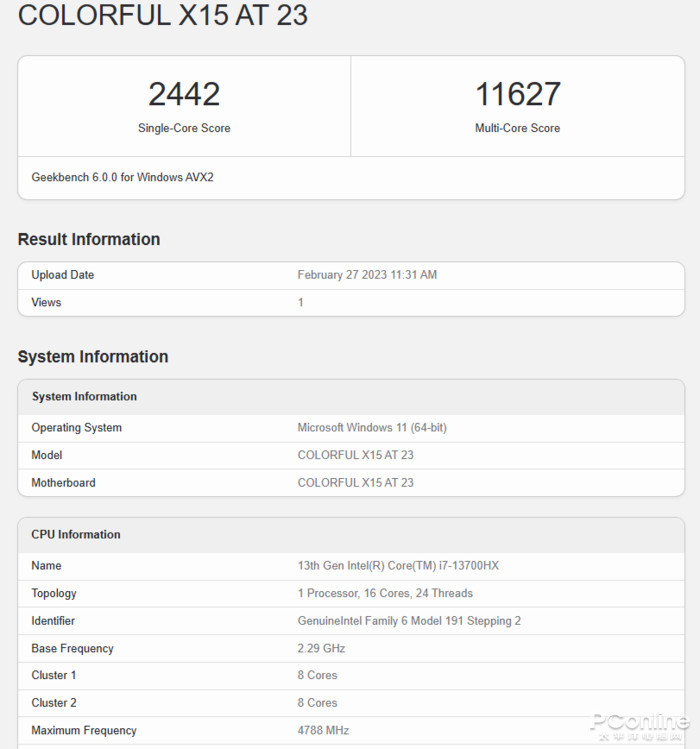Screen dimensions: 700x749
Task: Click the Cluster 2 label
Action: [54, 703]
